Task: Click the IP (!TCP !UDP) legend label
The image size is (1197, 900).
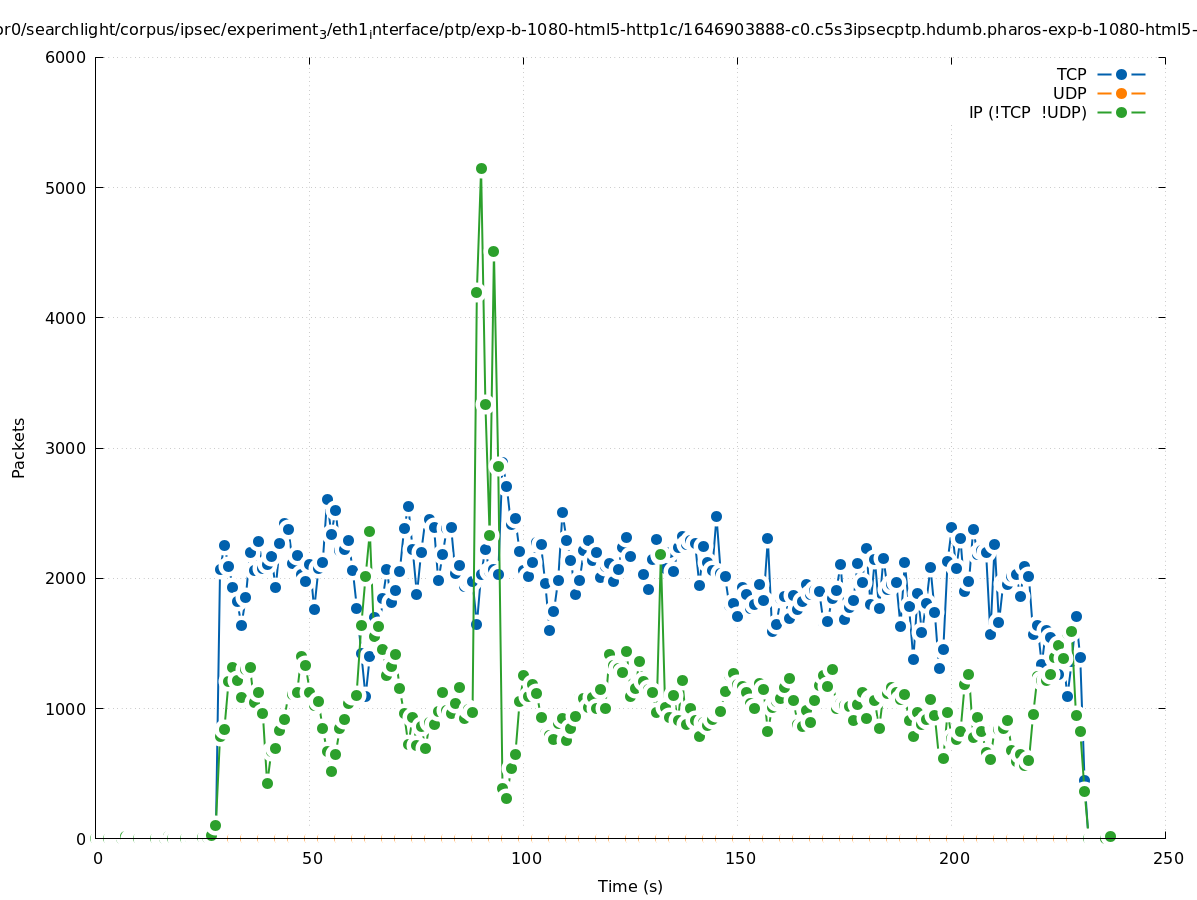Action: pos(1027,112)
